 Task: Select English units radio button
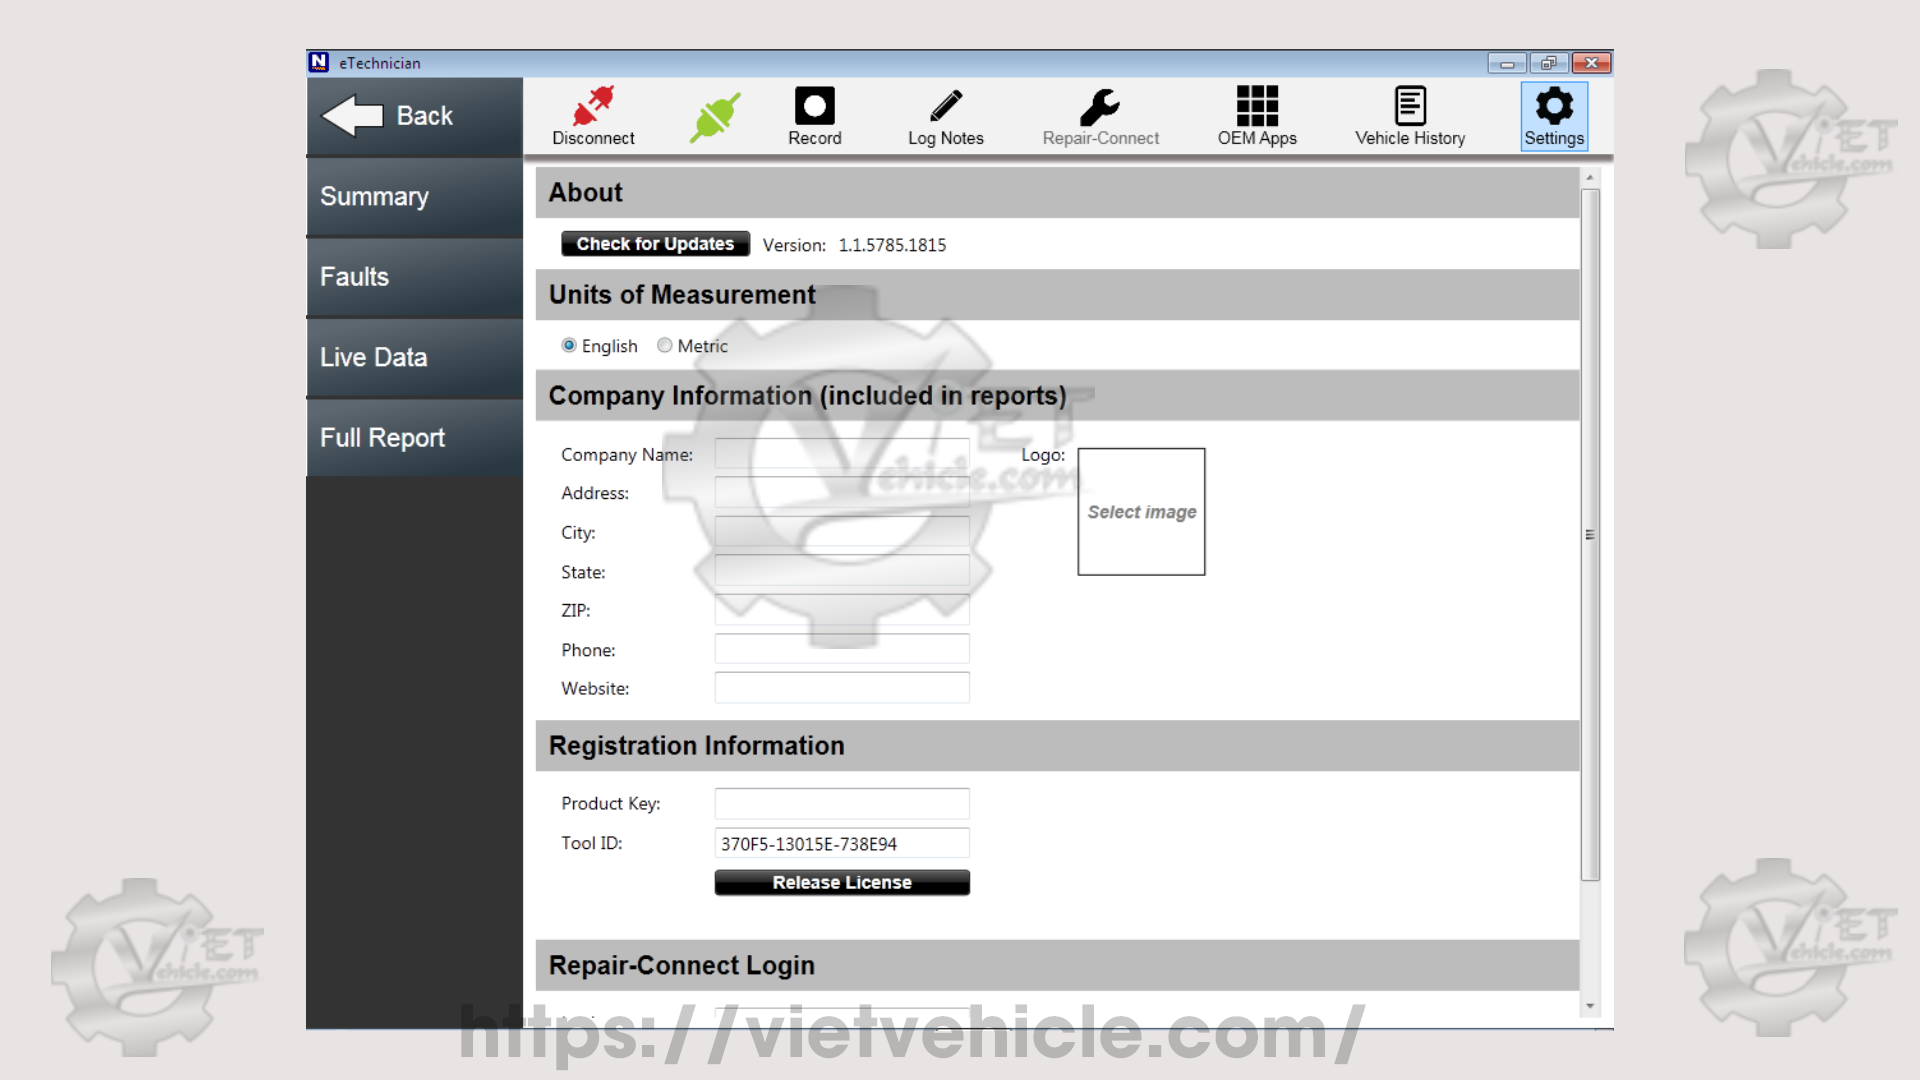click(x=569, y=346)
